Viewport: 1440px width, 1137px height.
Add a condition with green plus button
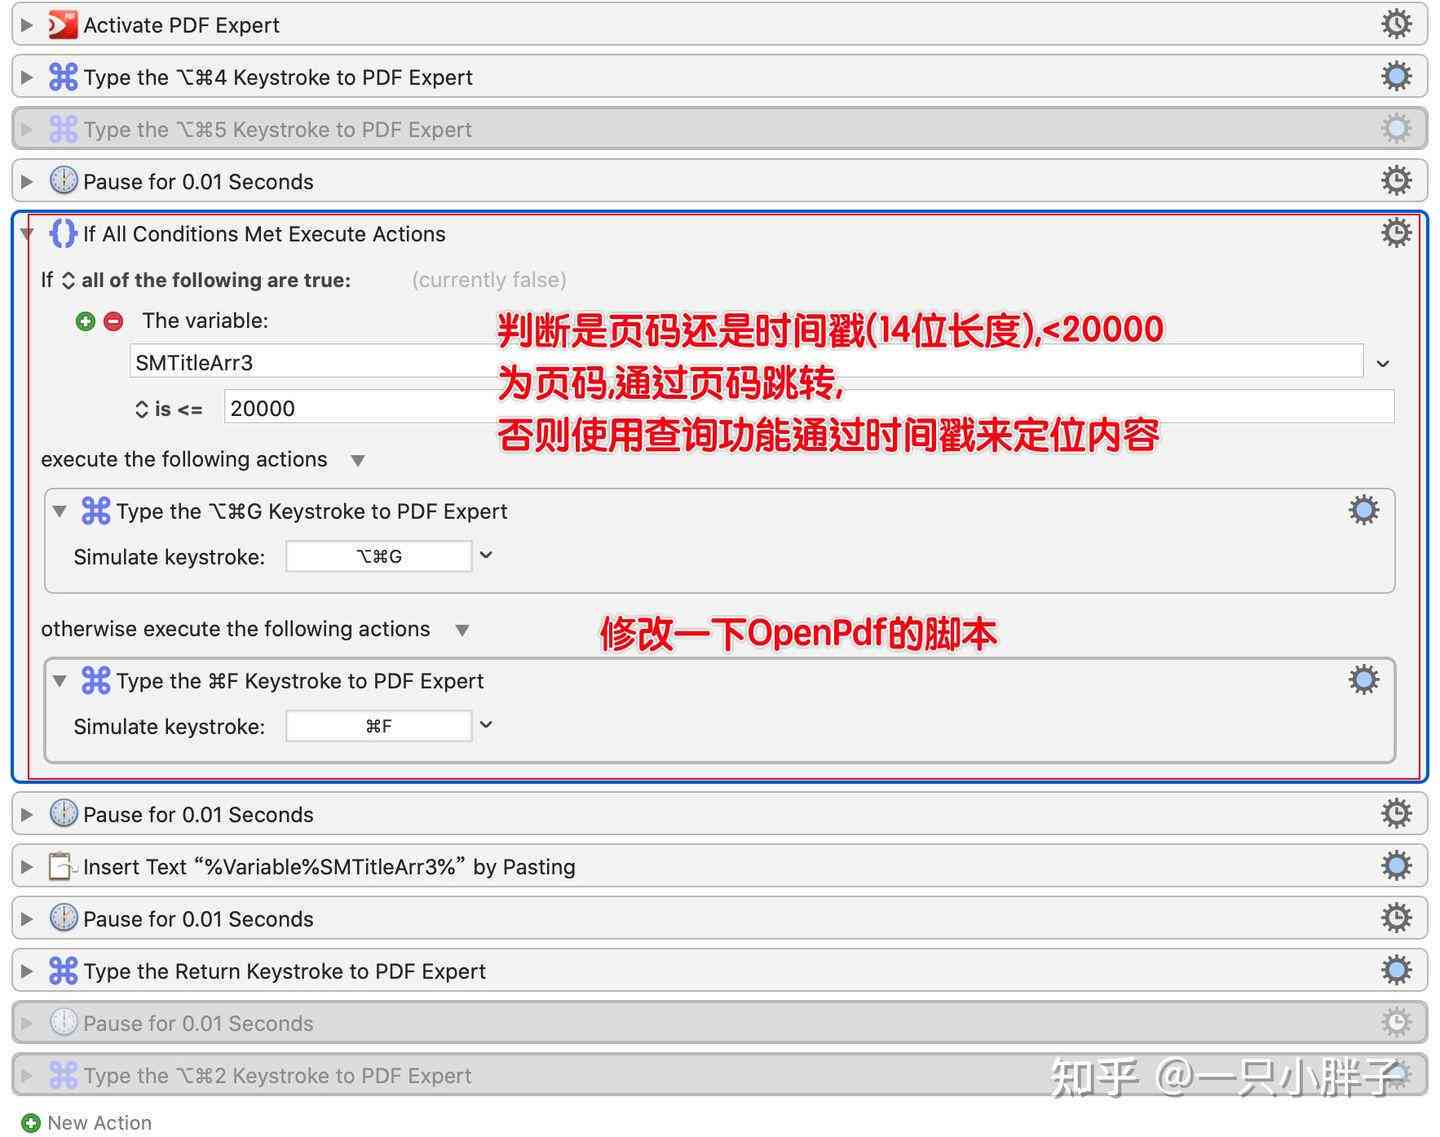pos(85,321)
